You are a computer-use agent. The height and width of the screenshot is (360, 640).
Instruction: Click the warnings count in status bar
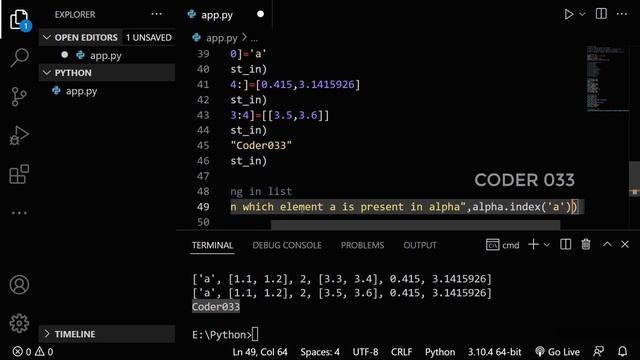[44, 351]
